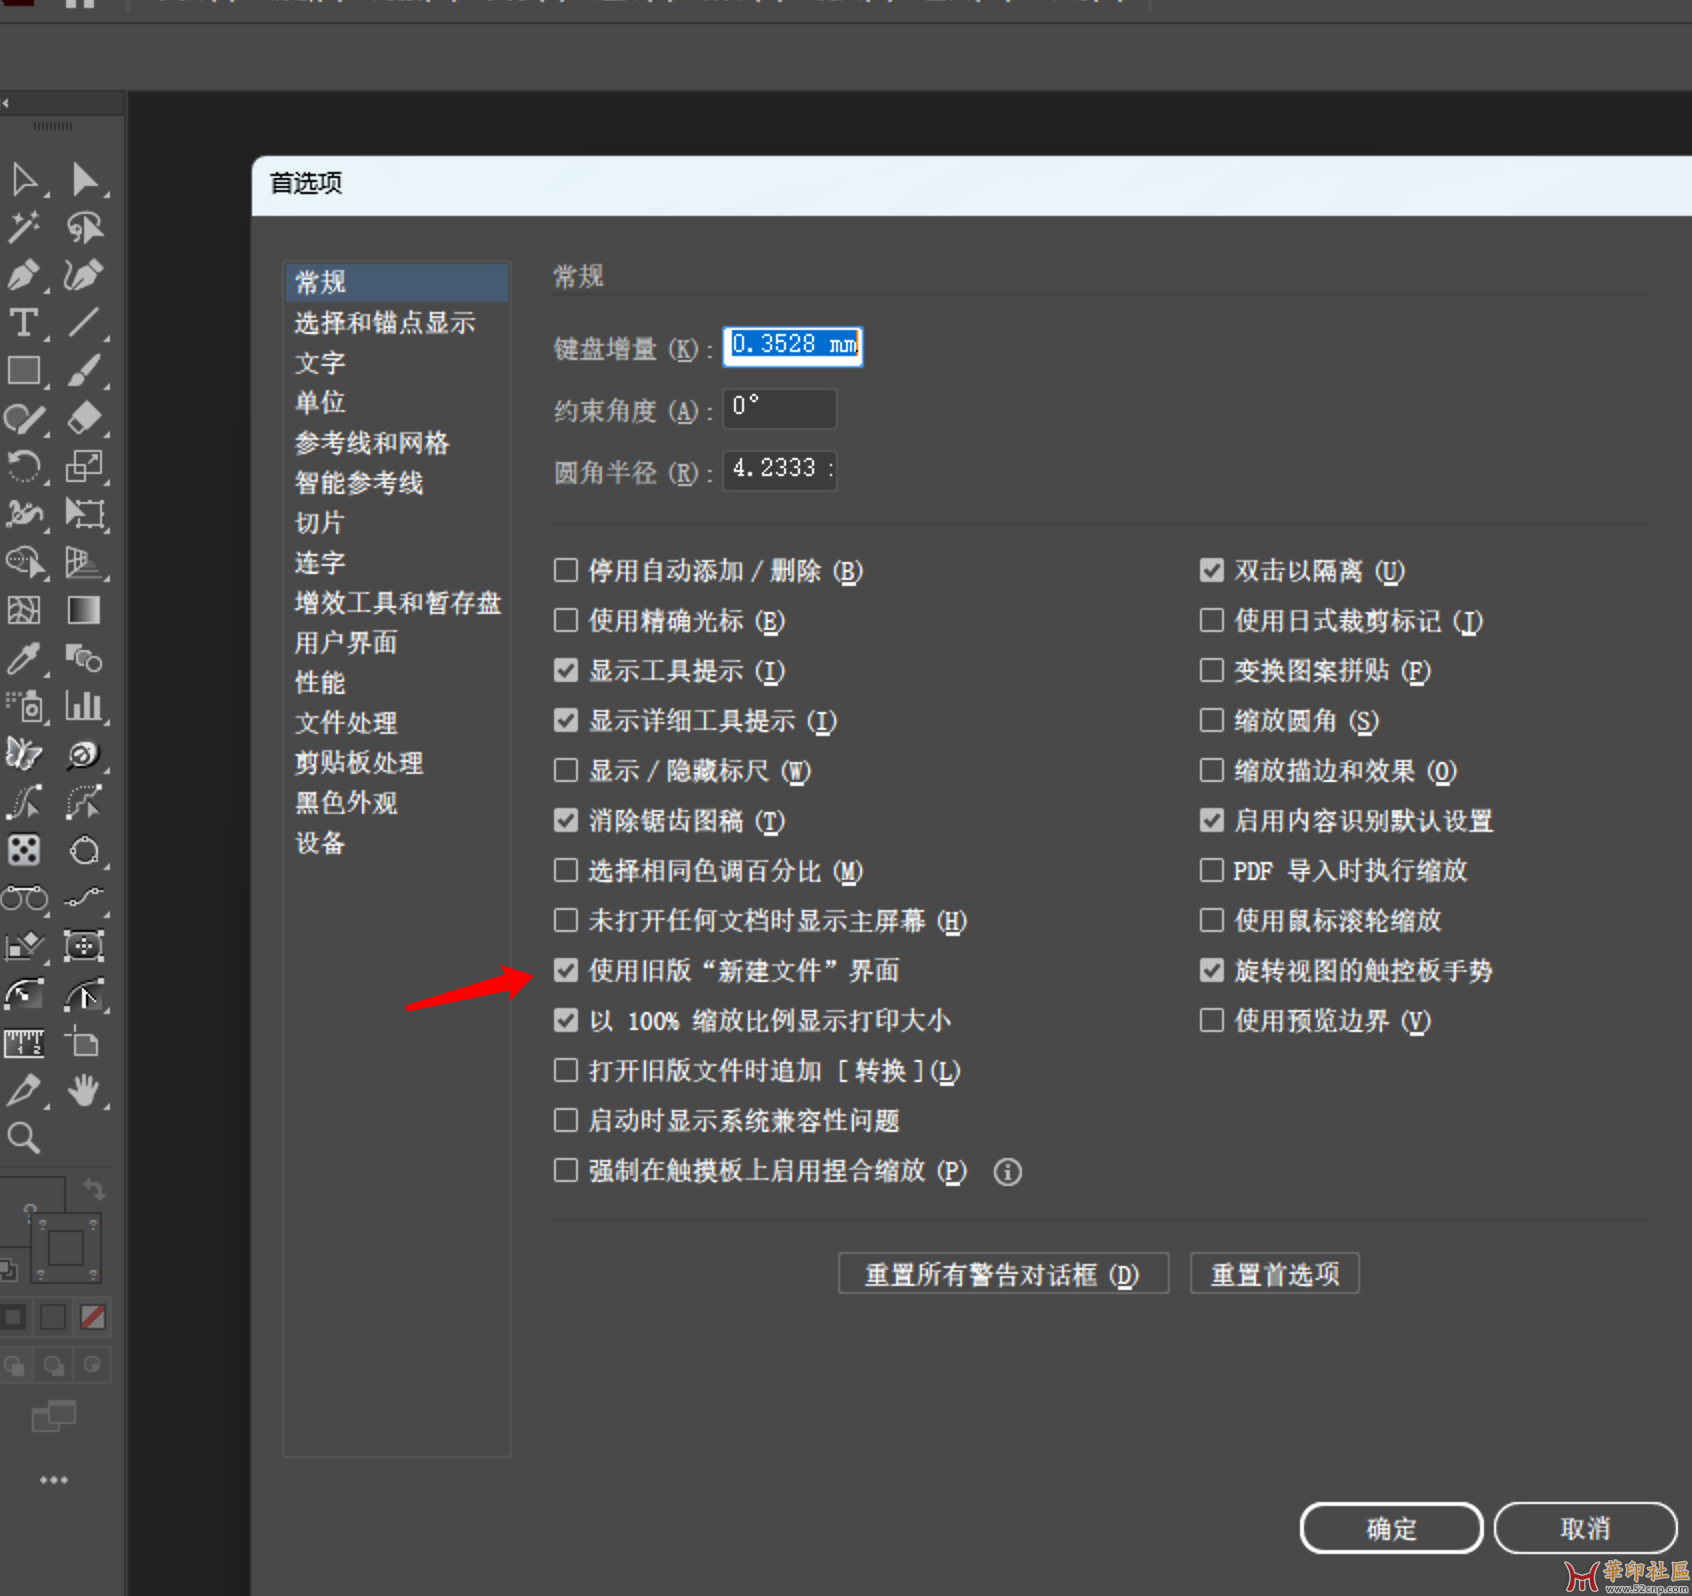Select the Paintbrush tool

point(84,371)
